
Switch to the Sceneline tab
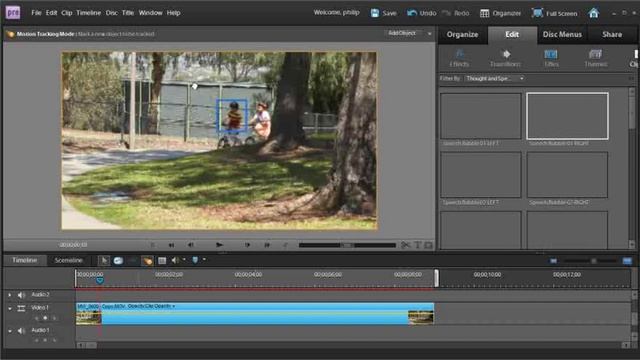(68, 260)
